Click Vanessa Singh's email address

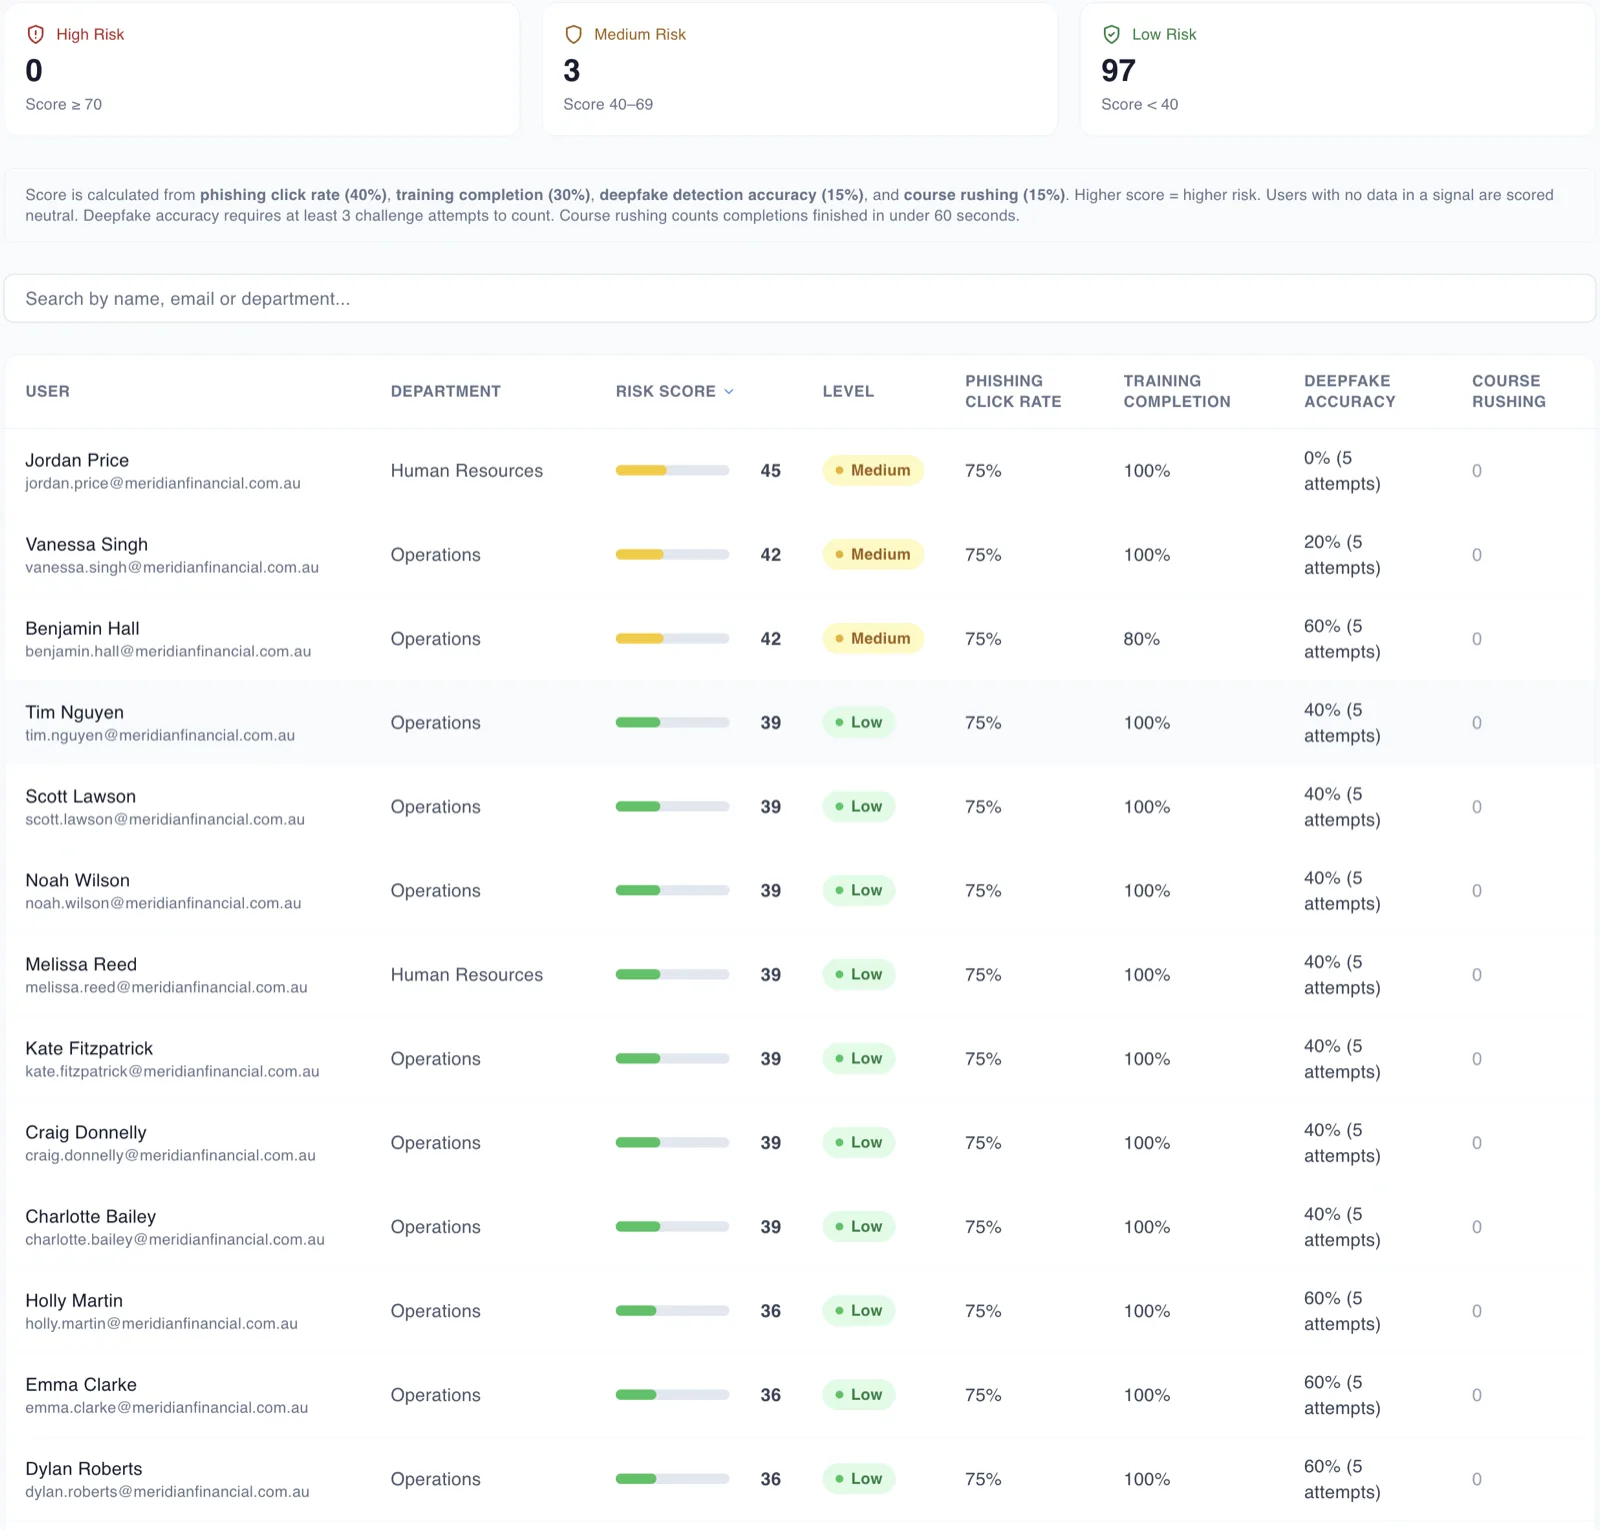click(x=172, y=567)
